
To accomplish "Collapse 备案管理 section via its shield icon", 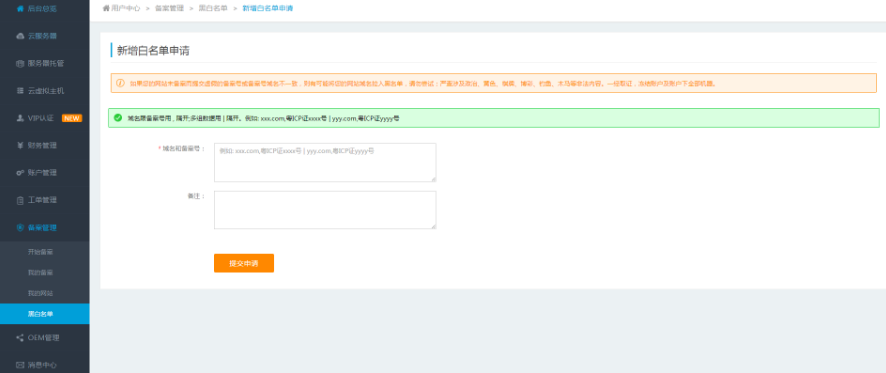I will [x=20, y=228].
